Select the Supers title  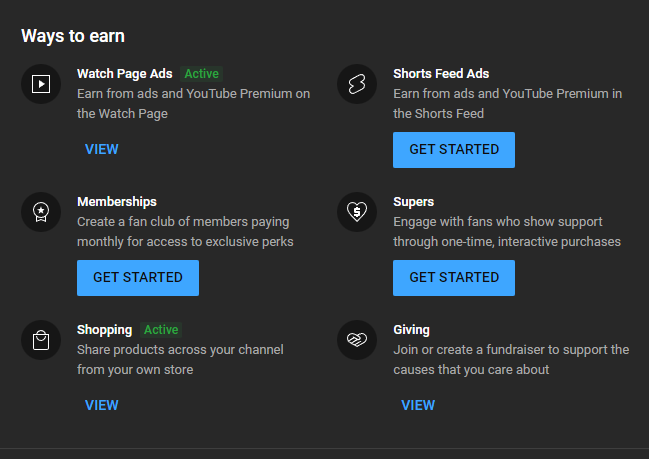coord(413,202)
